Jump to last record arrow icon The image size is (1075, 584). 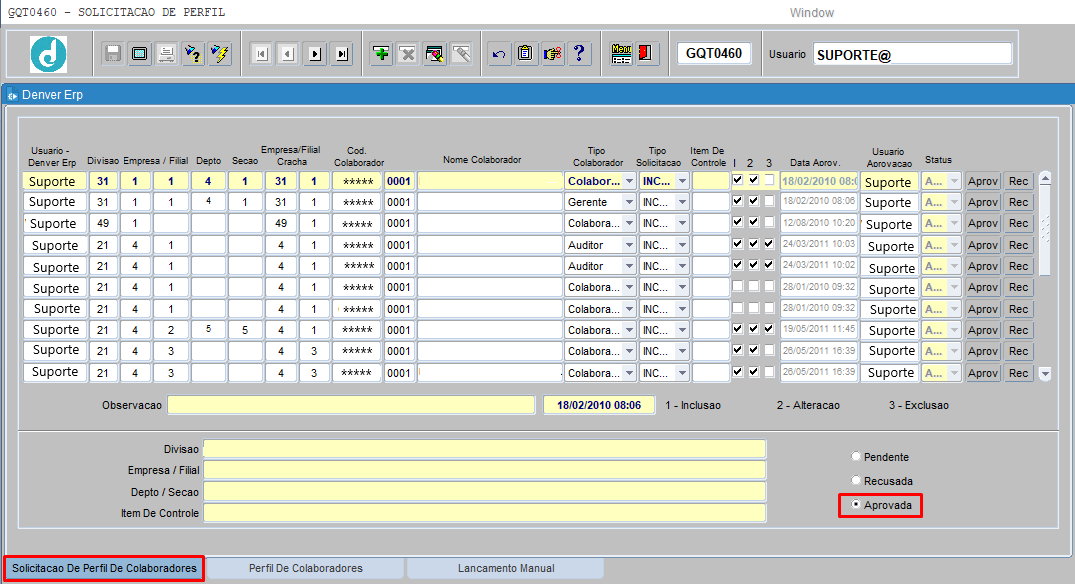click(x=342, y=54)
